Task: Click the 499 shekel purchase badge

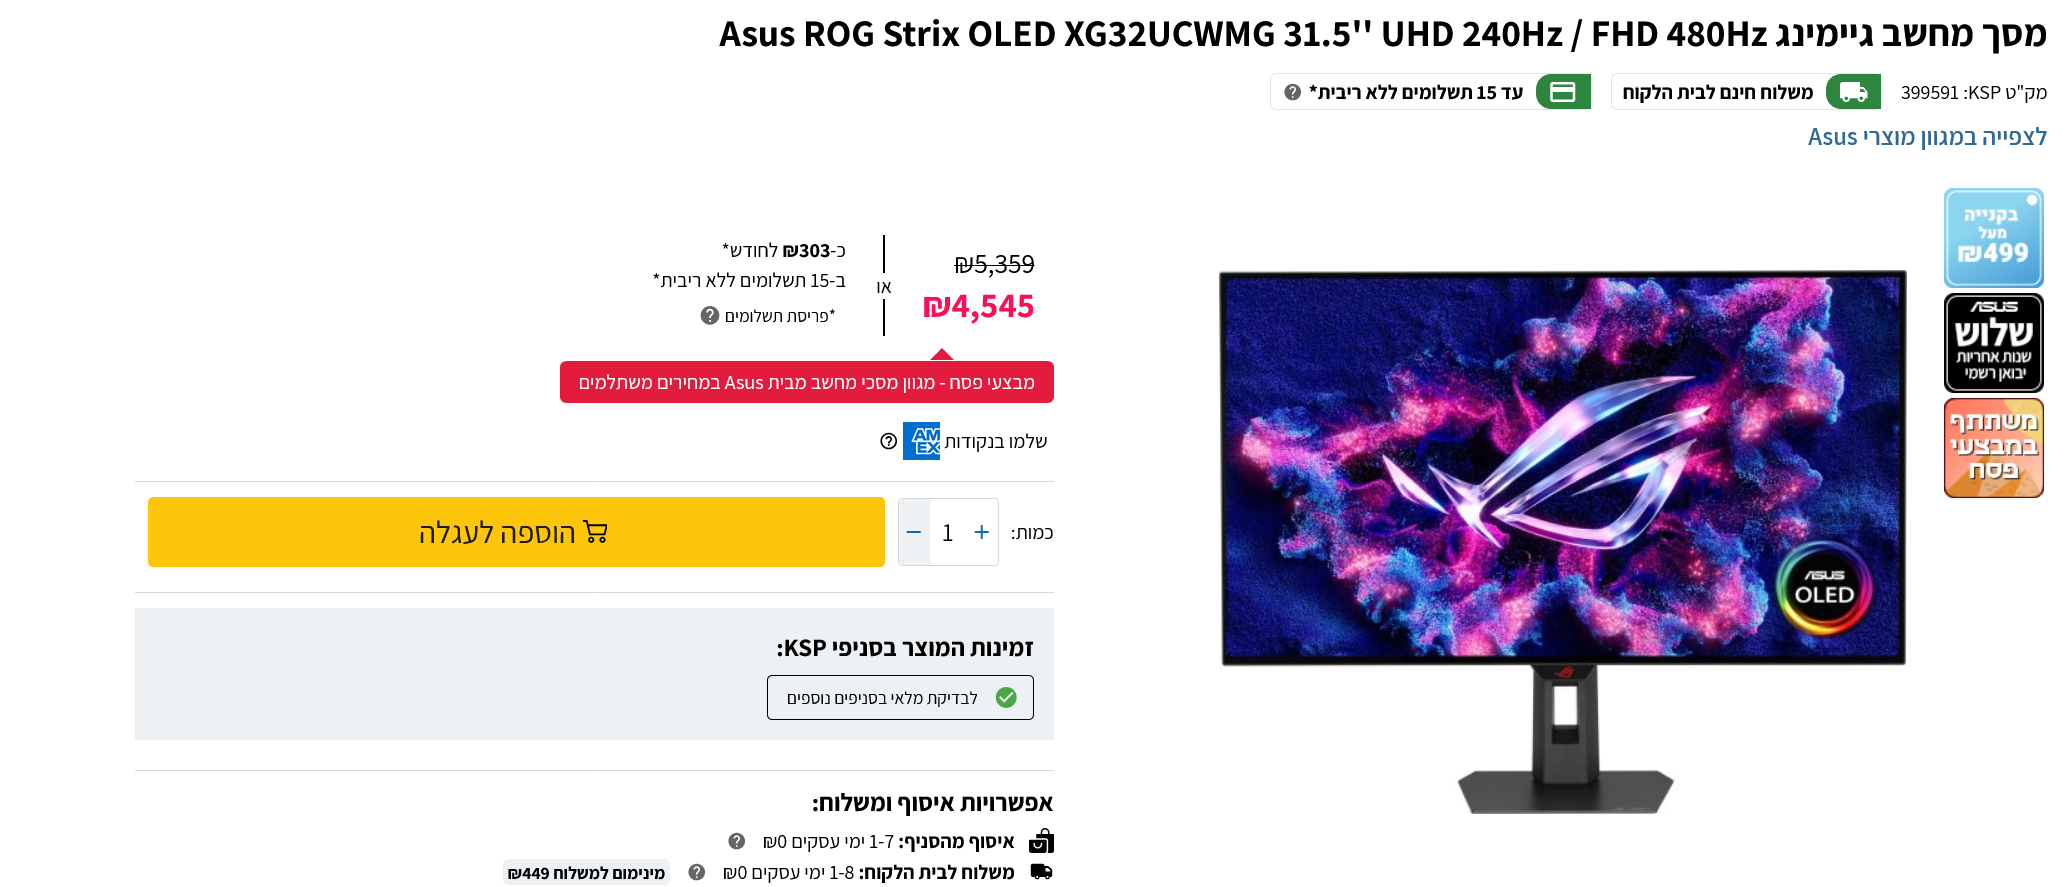Action: coord(1993,238)
